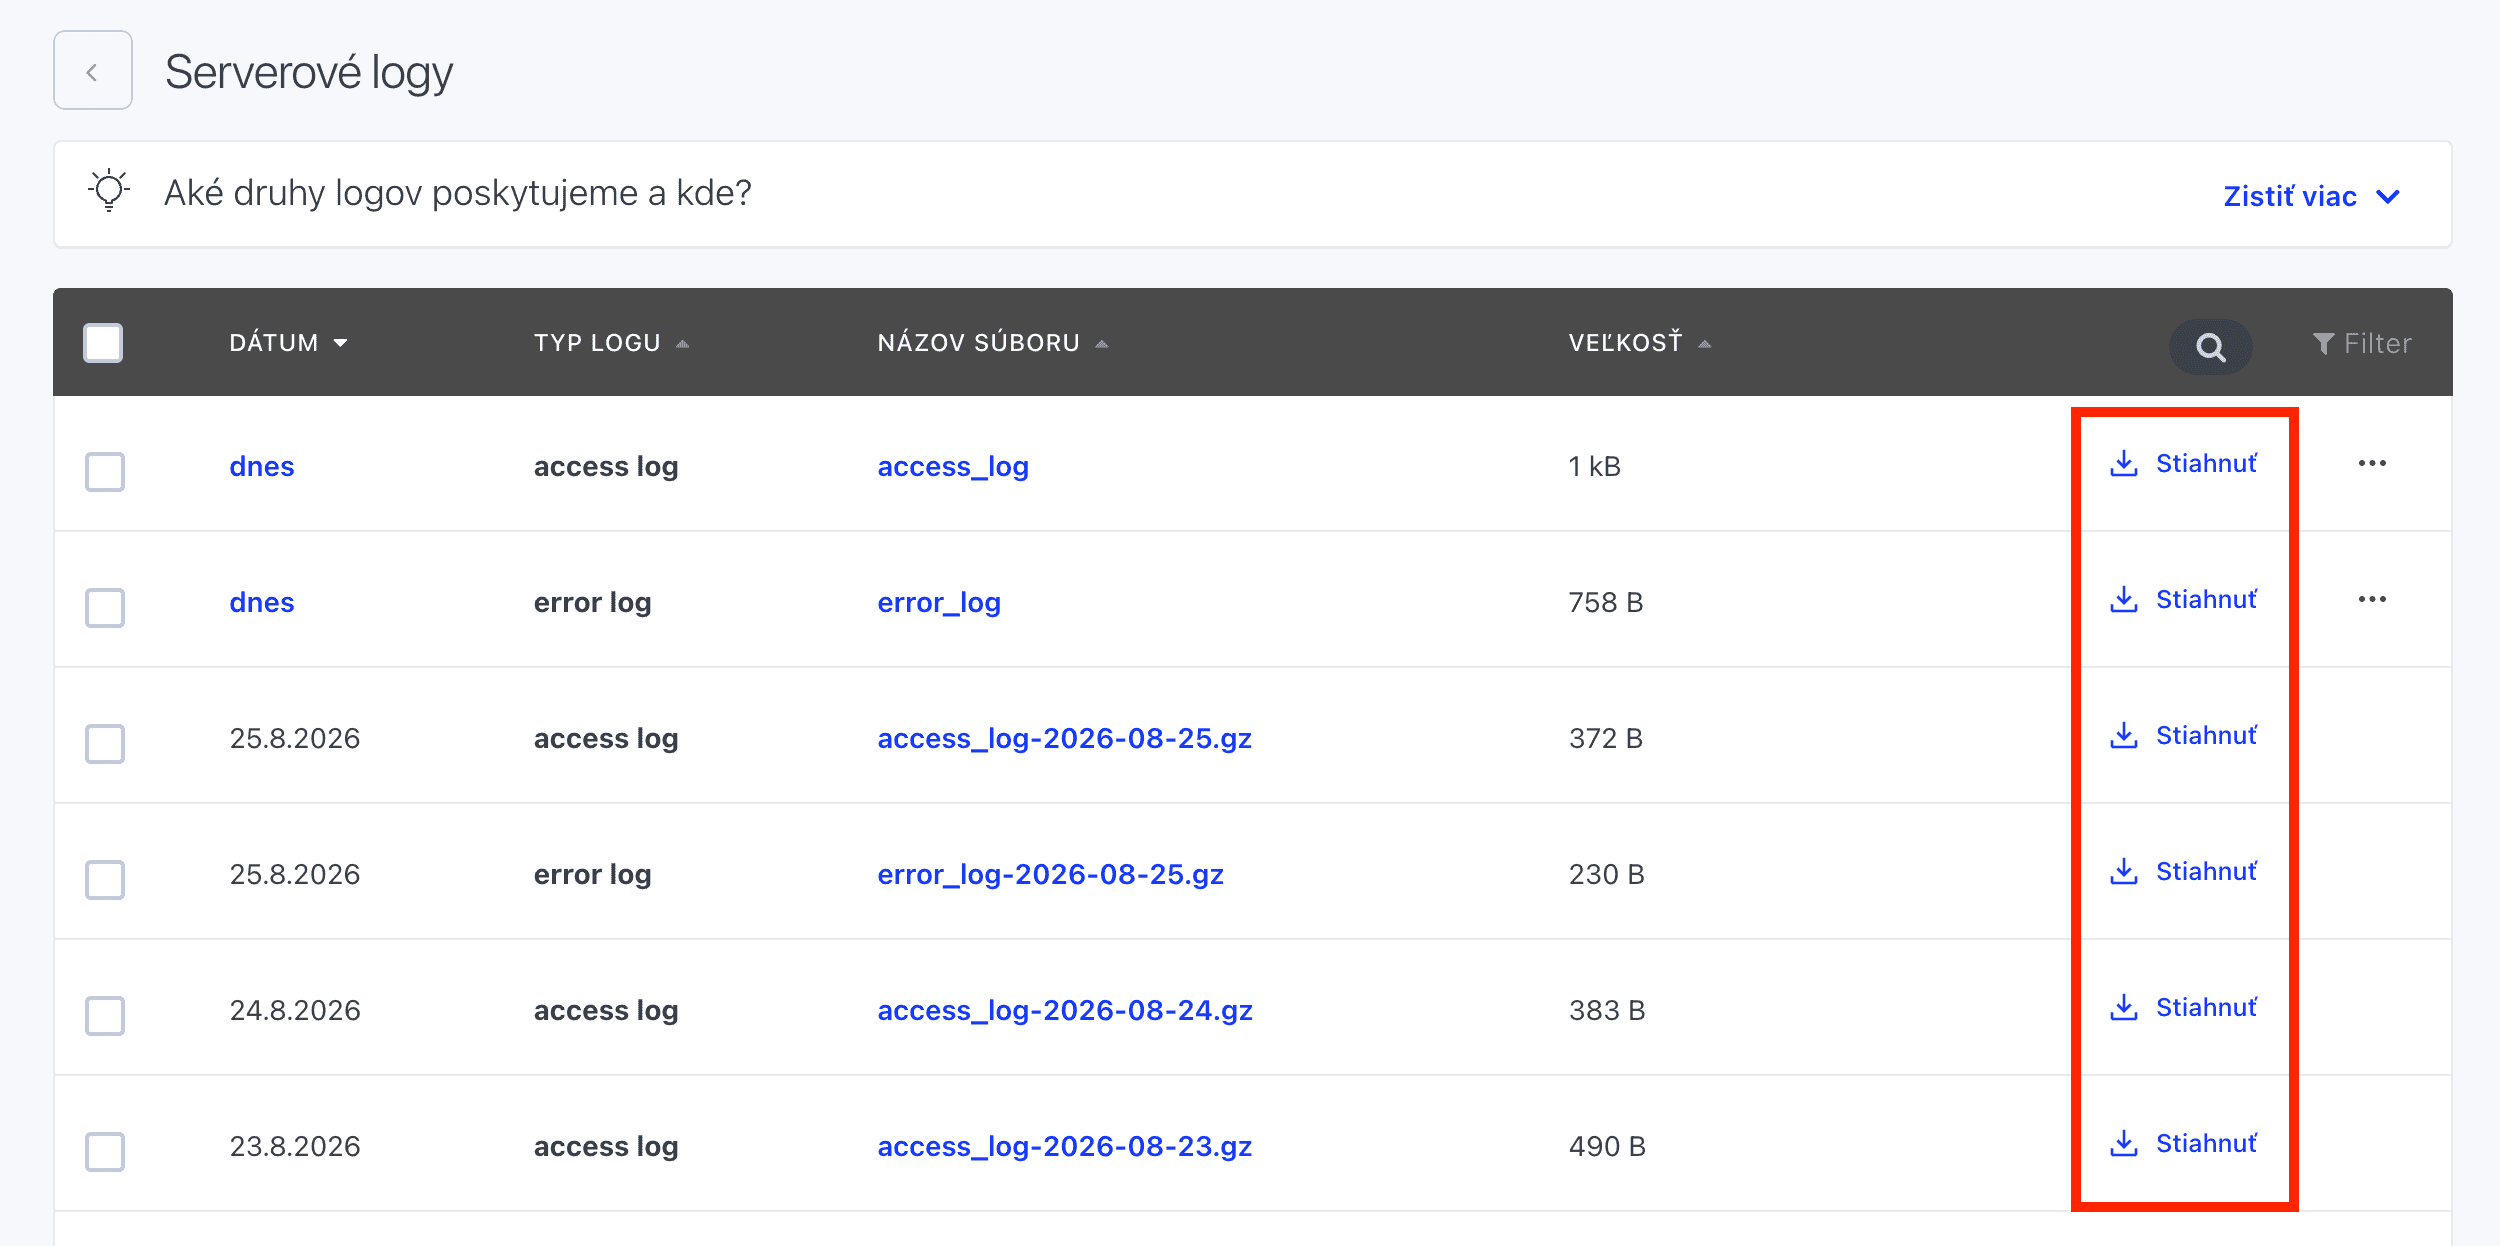Click the '490 B' size value
Screen dimensions: 2500x1246
click(1607, 1147)
